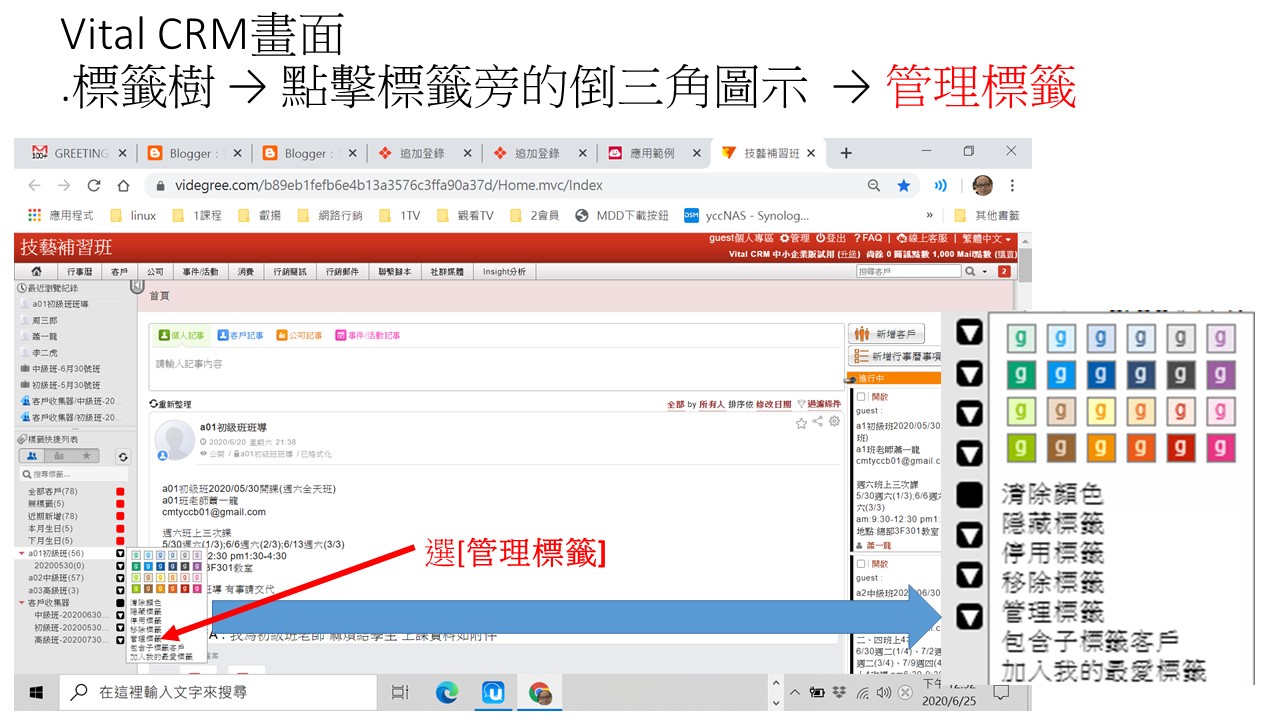This screenshot has width=1280, height=720.
Task: Open the search options arrow next to magnifier
Action: pos(985,271)
